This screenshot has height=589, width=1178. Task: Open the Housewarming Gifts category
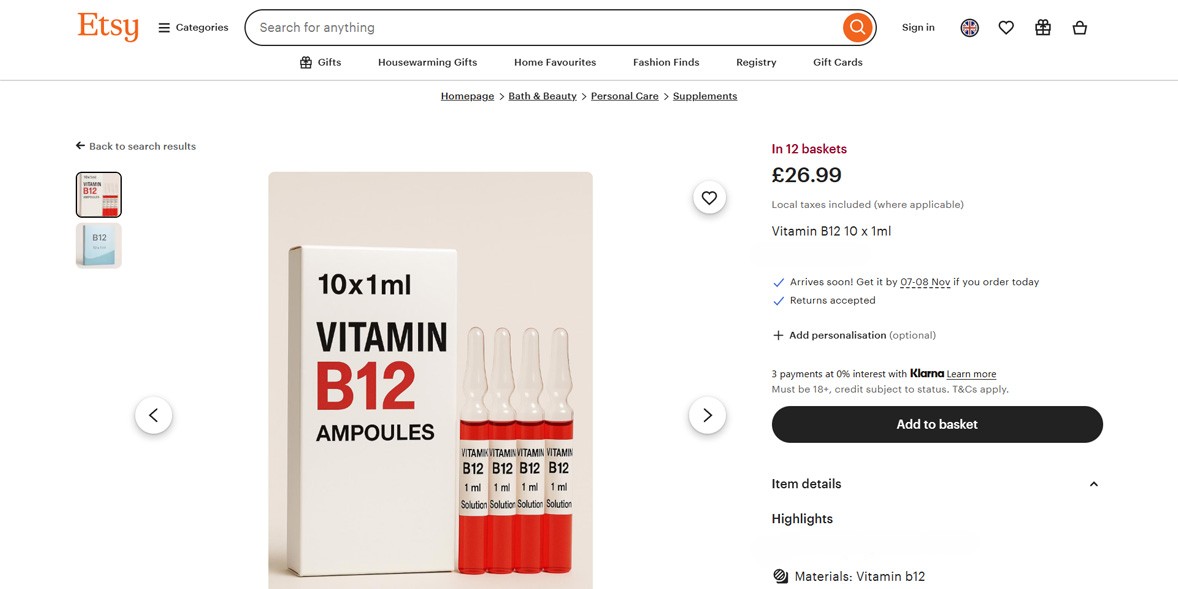[428, 62]
